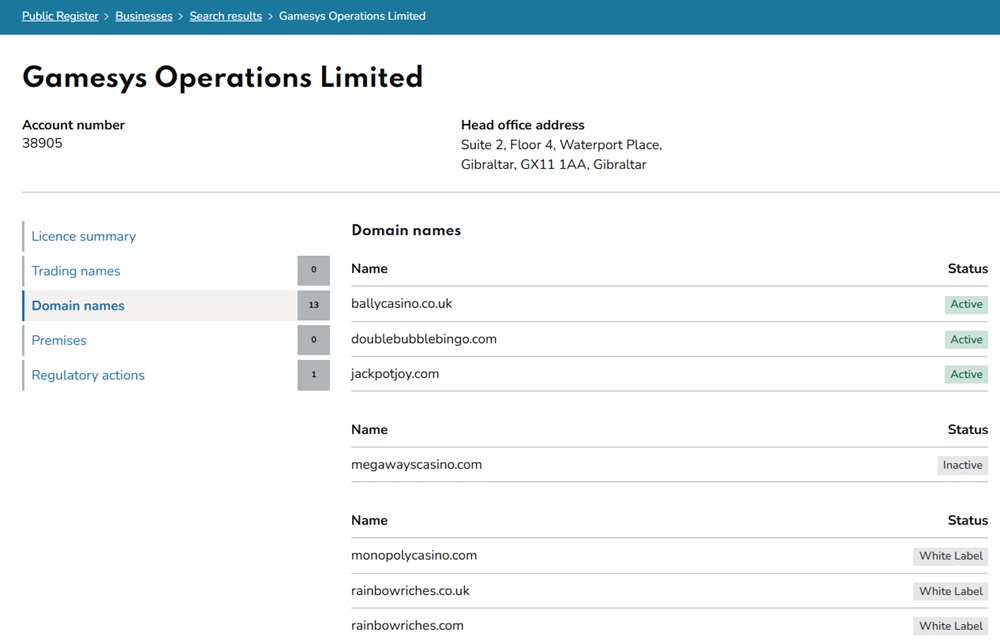Select rainbowriches.co.uk domain text
The image size is (1000, 640).
pos(410,591)
